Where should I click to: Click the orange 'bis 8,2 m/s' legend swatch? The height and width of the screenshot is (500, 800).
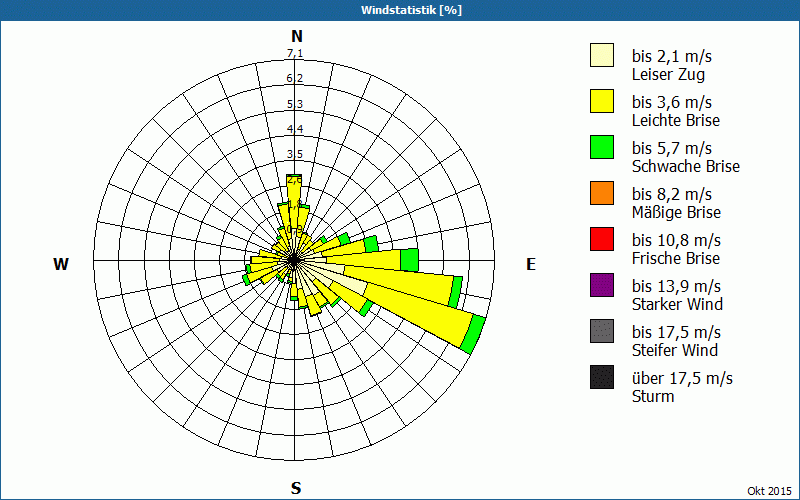[602, 193]
